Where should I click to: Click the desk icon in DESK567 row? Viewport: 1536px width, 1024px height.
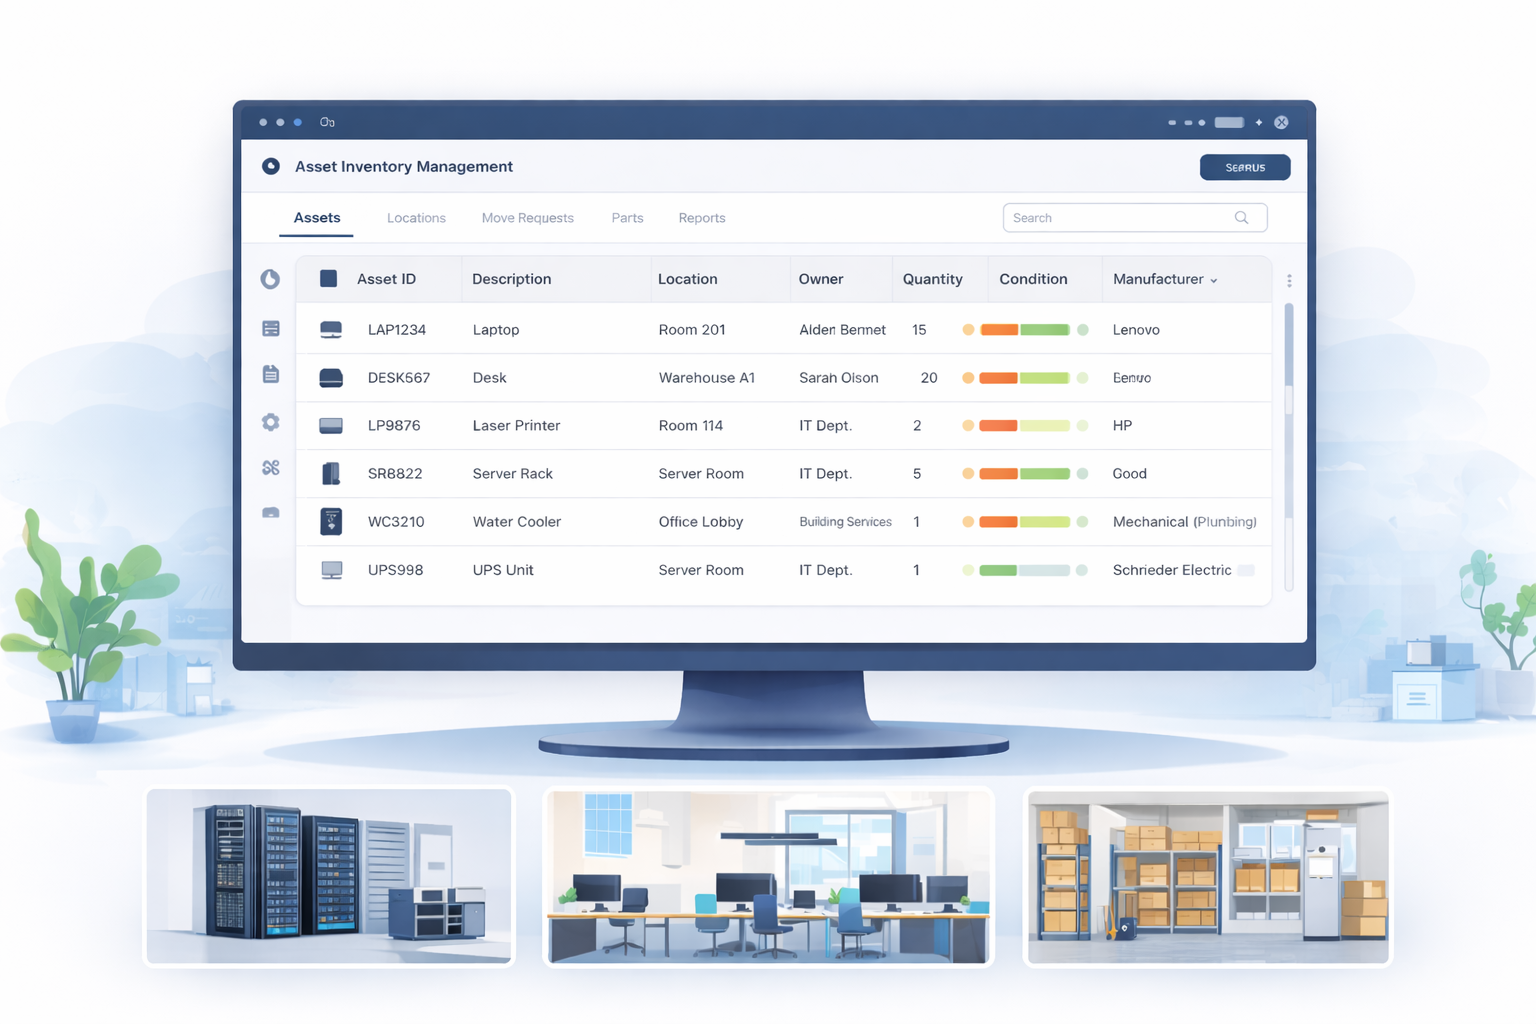pos(331,377)
